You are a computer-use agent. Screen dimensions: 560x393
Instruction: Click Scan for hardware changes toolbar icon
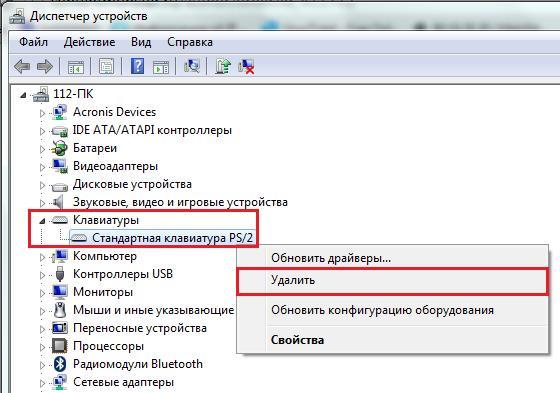click(192, 66)
